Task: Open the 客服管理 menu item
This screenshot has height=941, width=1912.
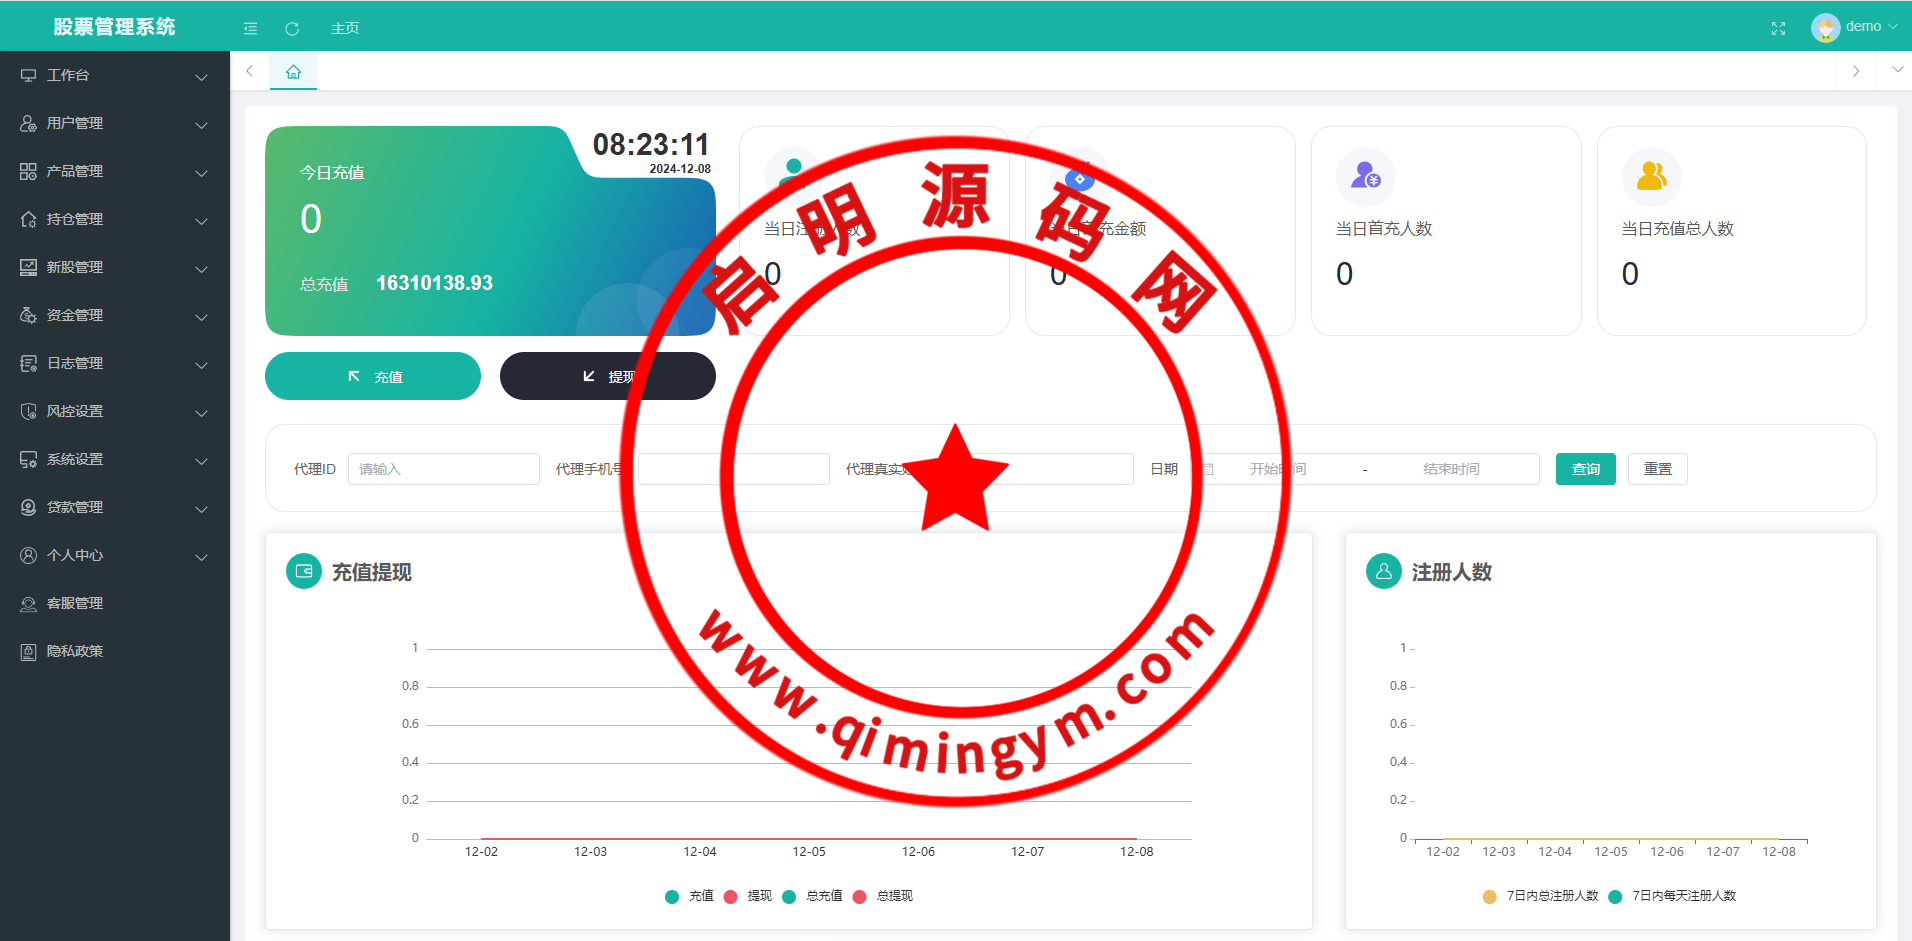Action: tap(75, 603)
